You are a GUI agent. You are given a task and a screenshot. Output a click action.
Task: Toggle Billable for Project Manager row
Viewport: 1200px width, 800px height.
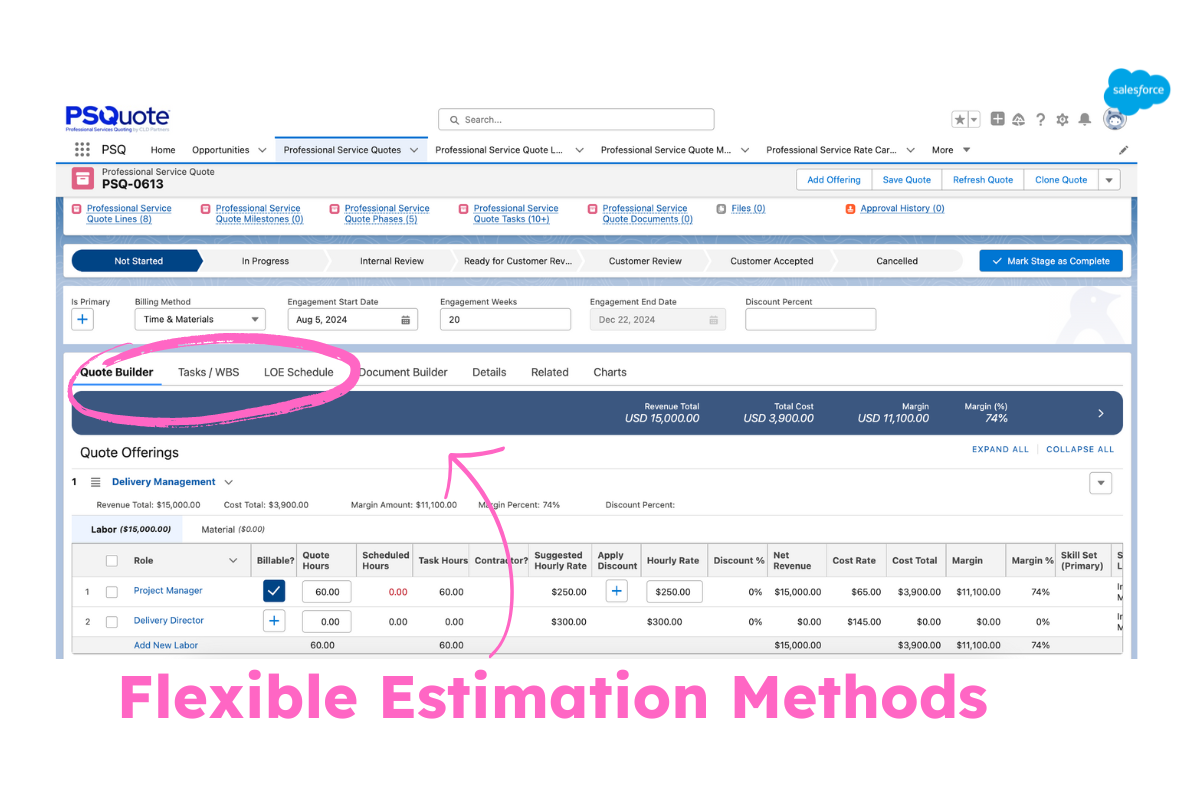click(274, 591)
